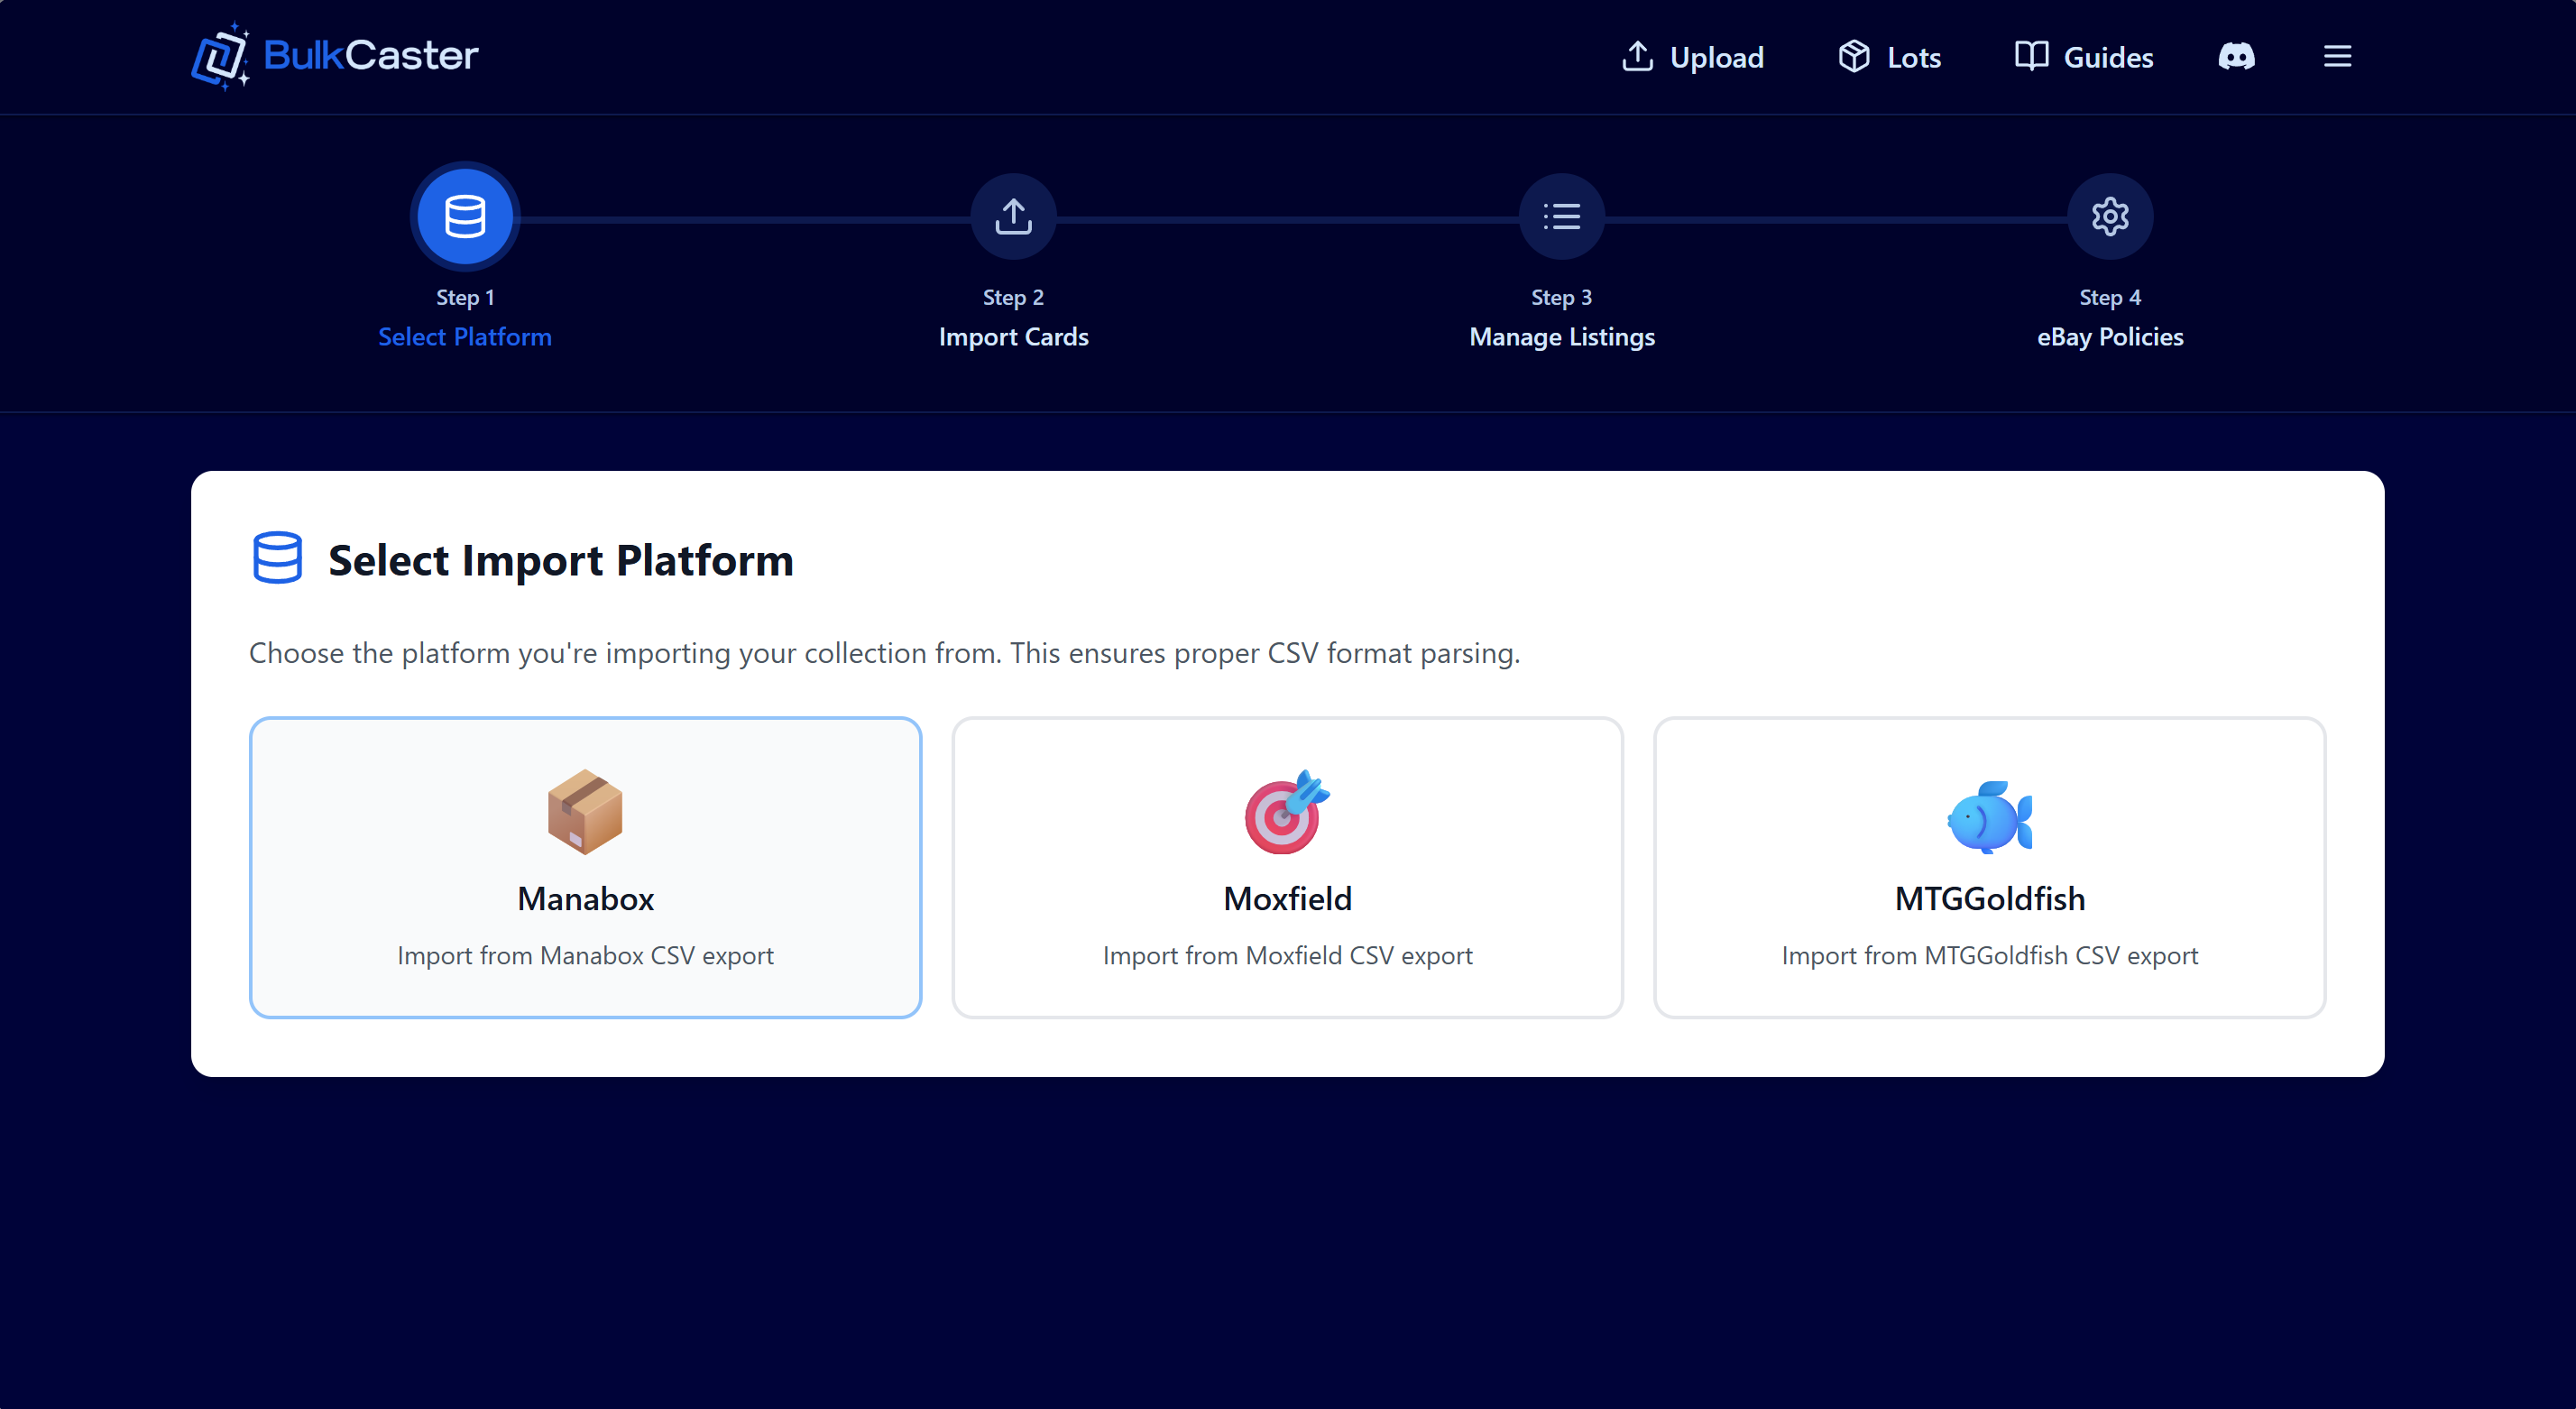
Task: Click the Step 3 list circle icon
Action: click(1561, 216)
